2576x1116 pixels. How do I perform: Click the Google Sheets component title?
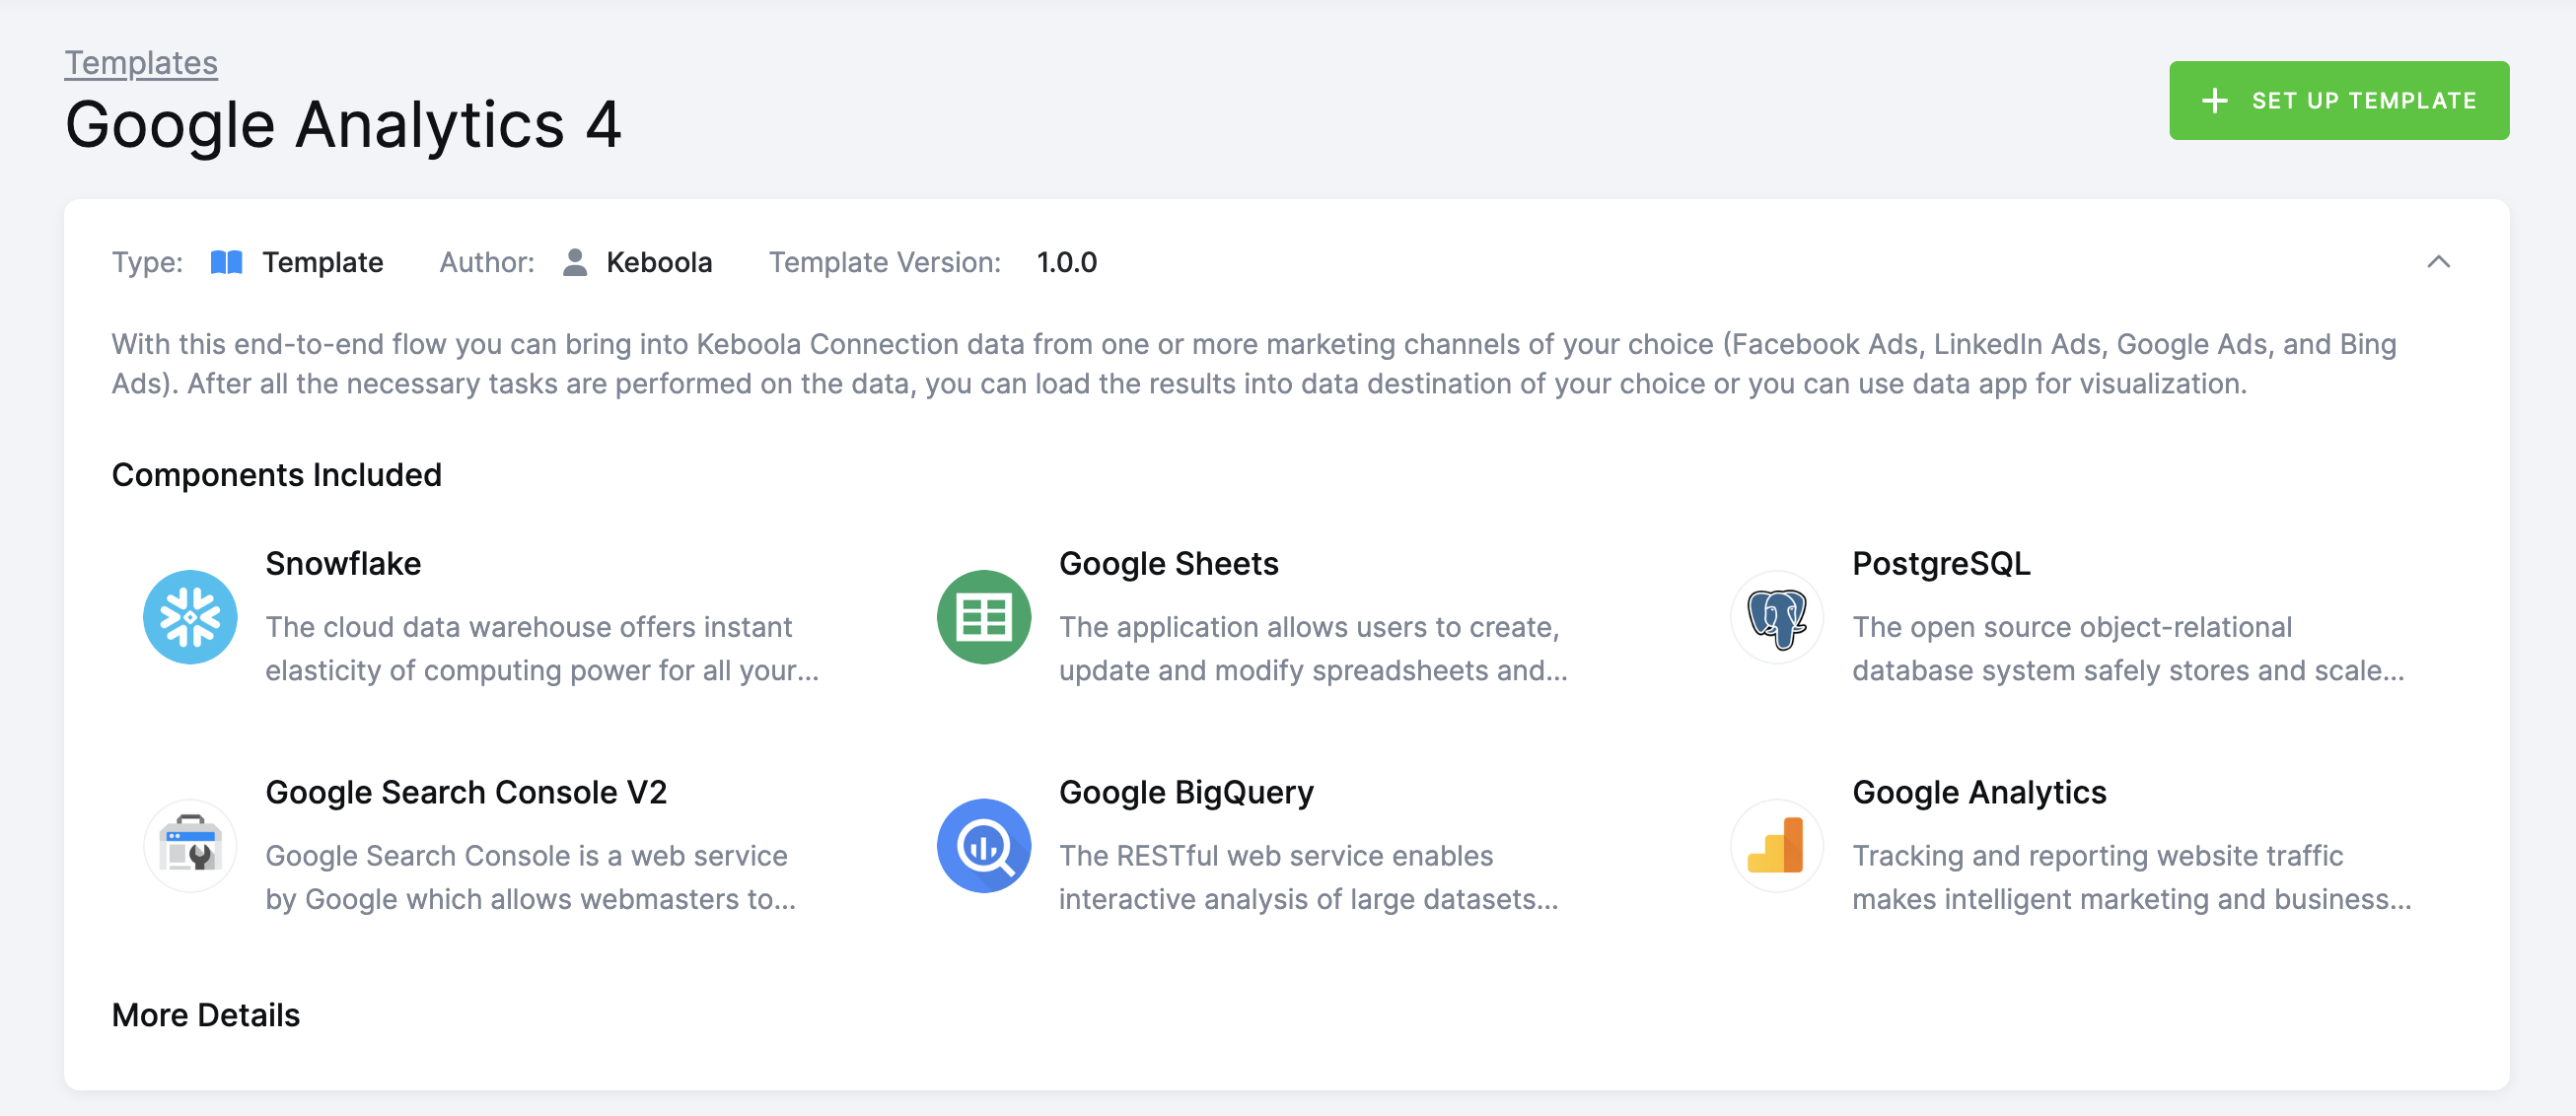click(x=1168, y=564)
